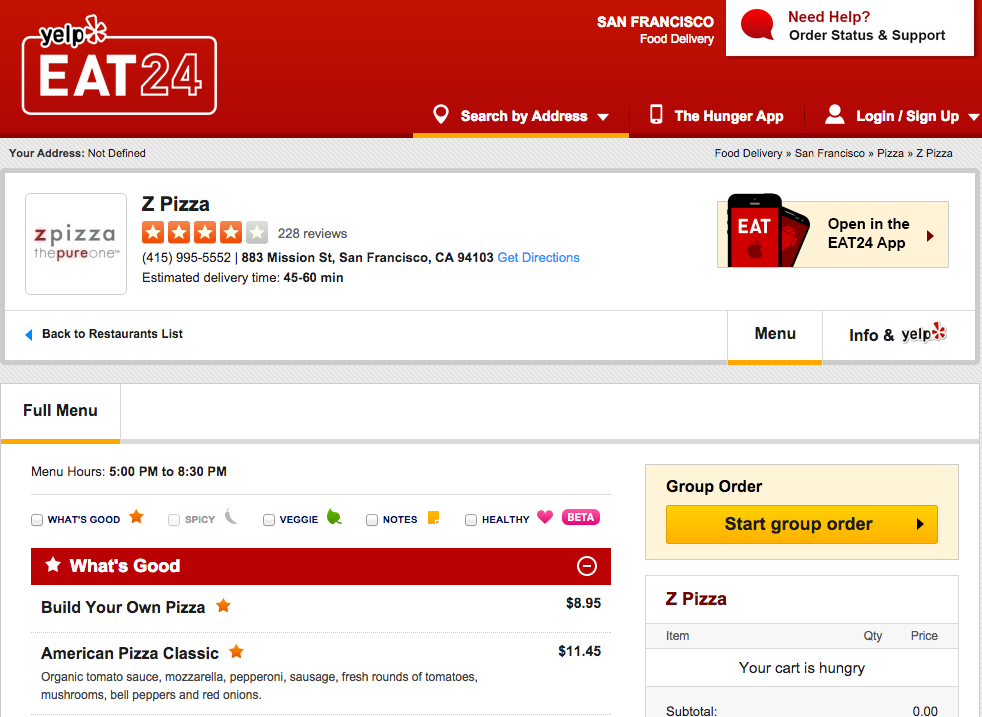Open the Get Directions link

[539, 257]
